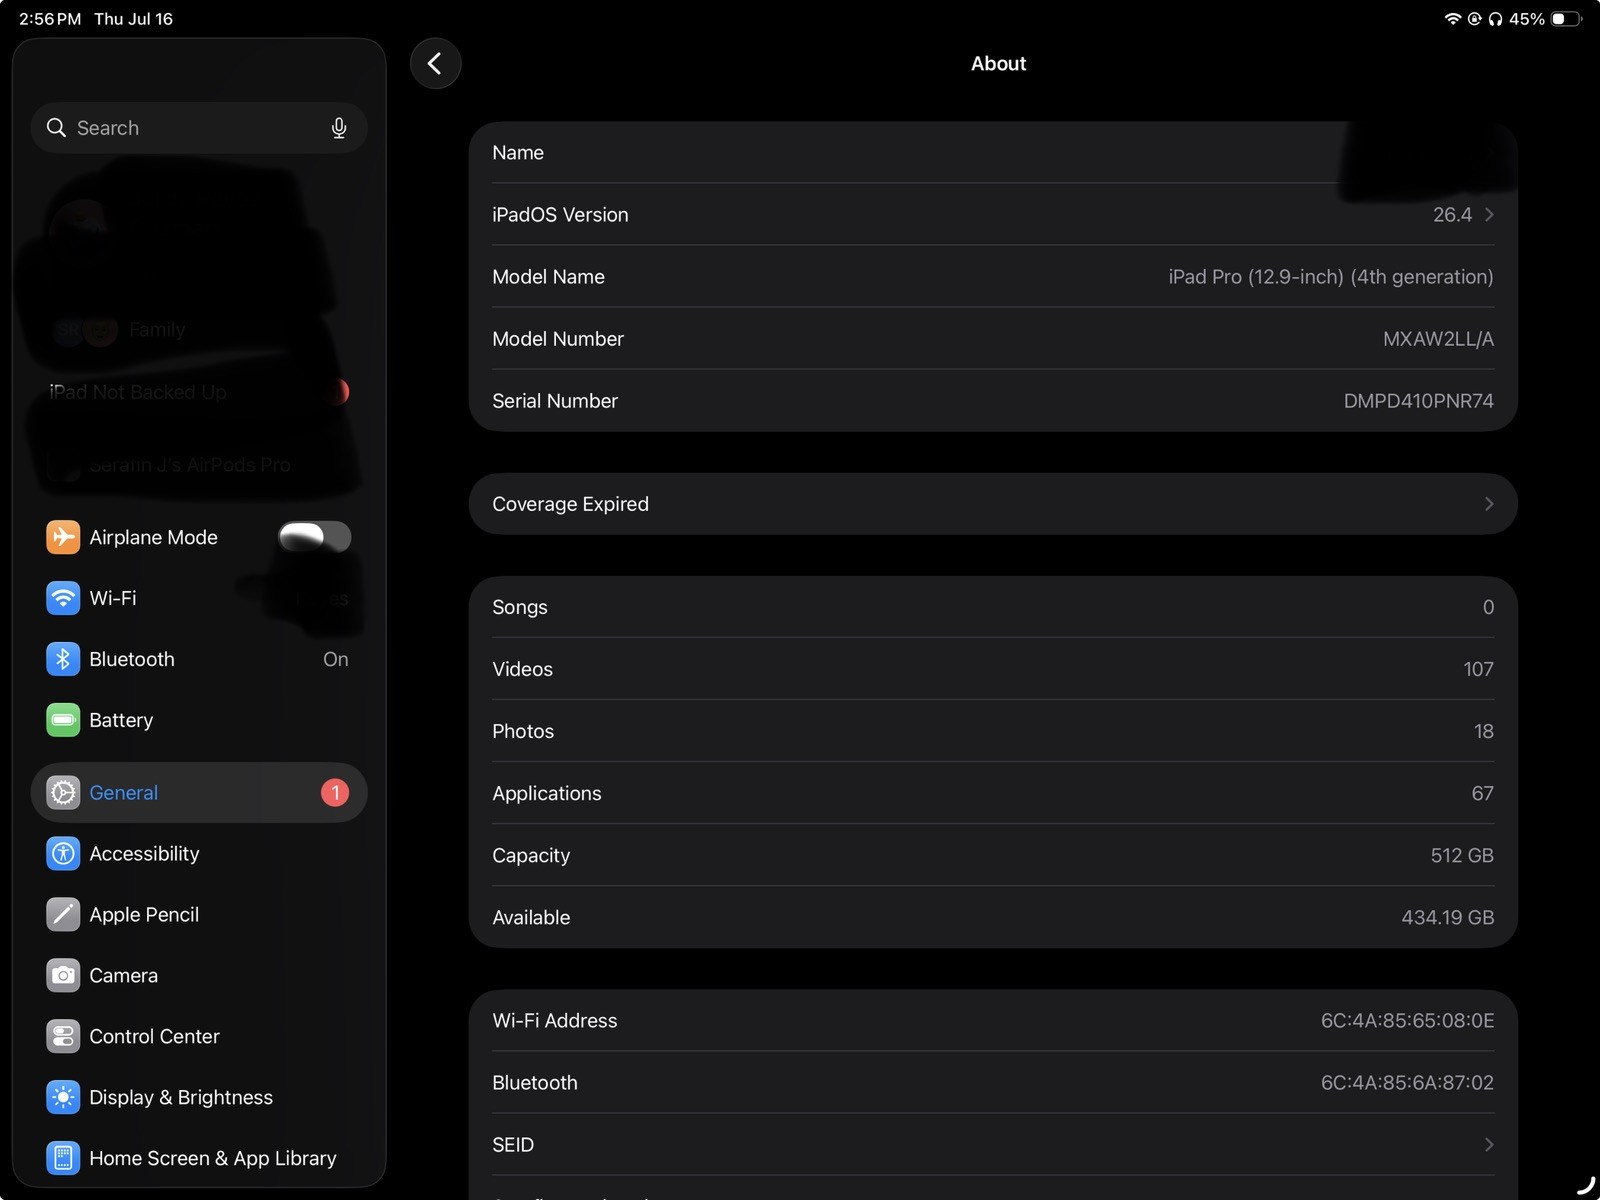Open Wi-Fi settings icon
This screenshot has width=1600, height=1200.
tap(63, 598)
